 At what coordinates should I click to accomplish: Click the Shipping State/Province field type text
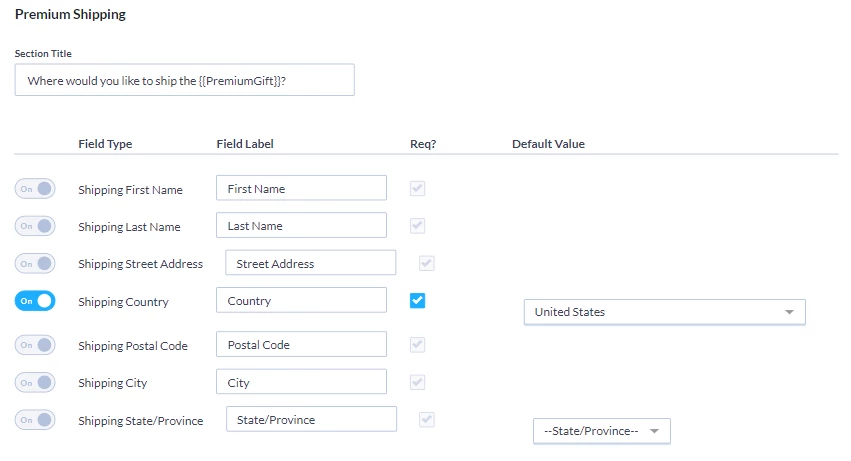[141, 421]
